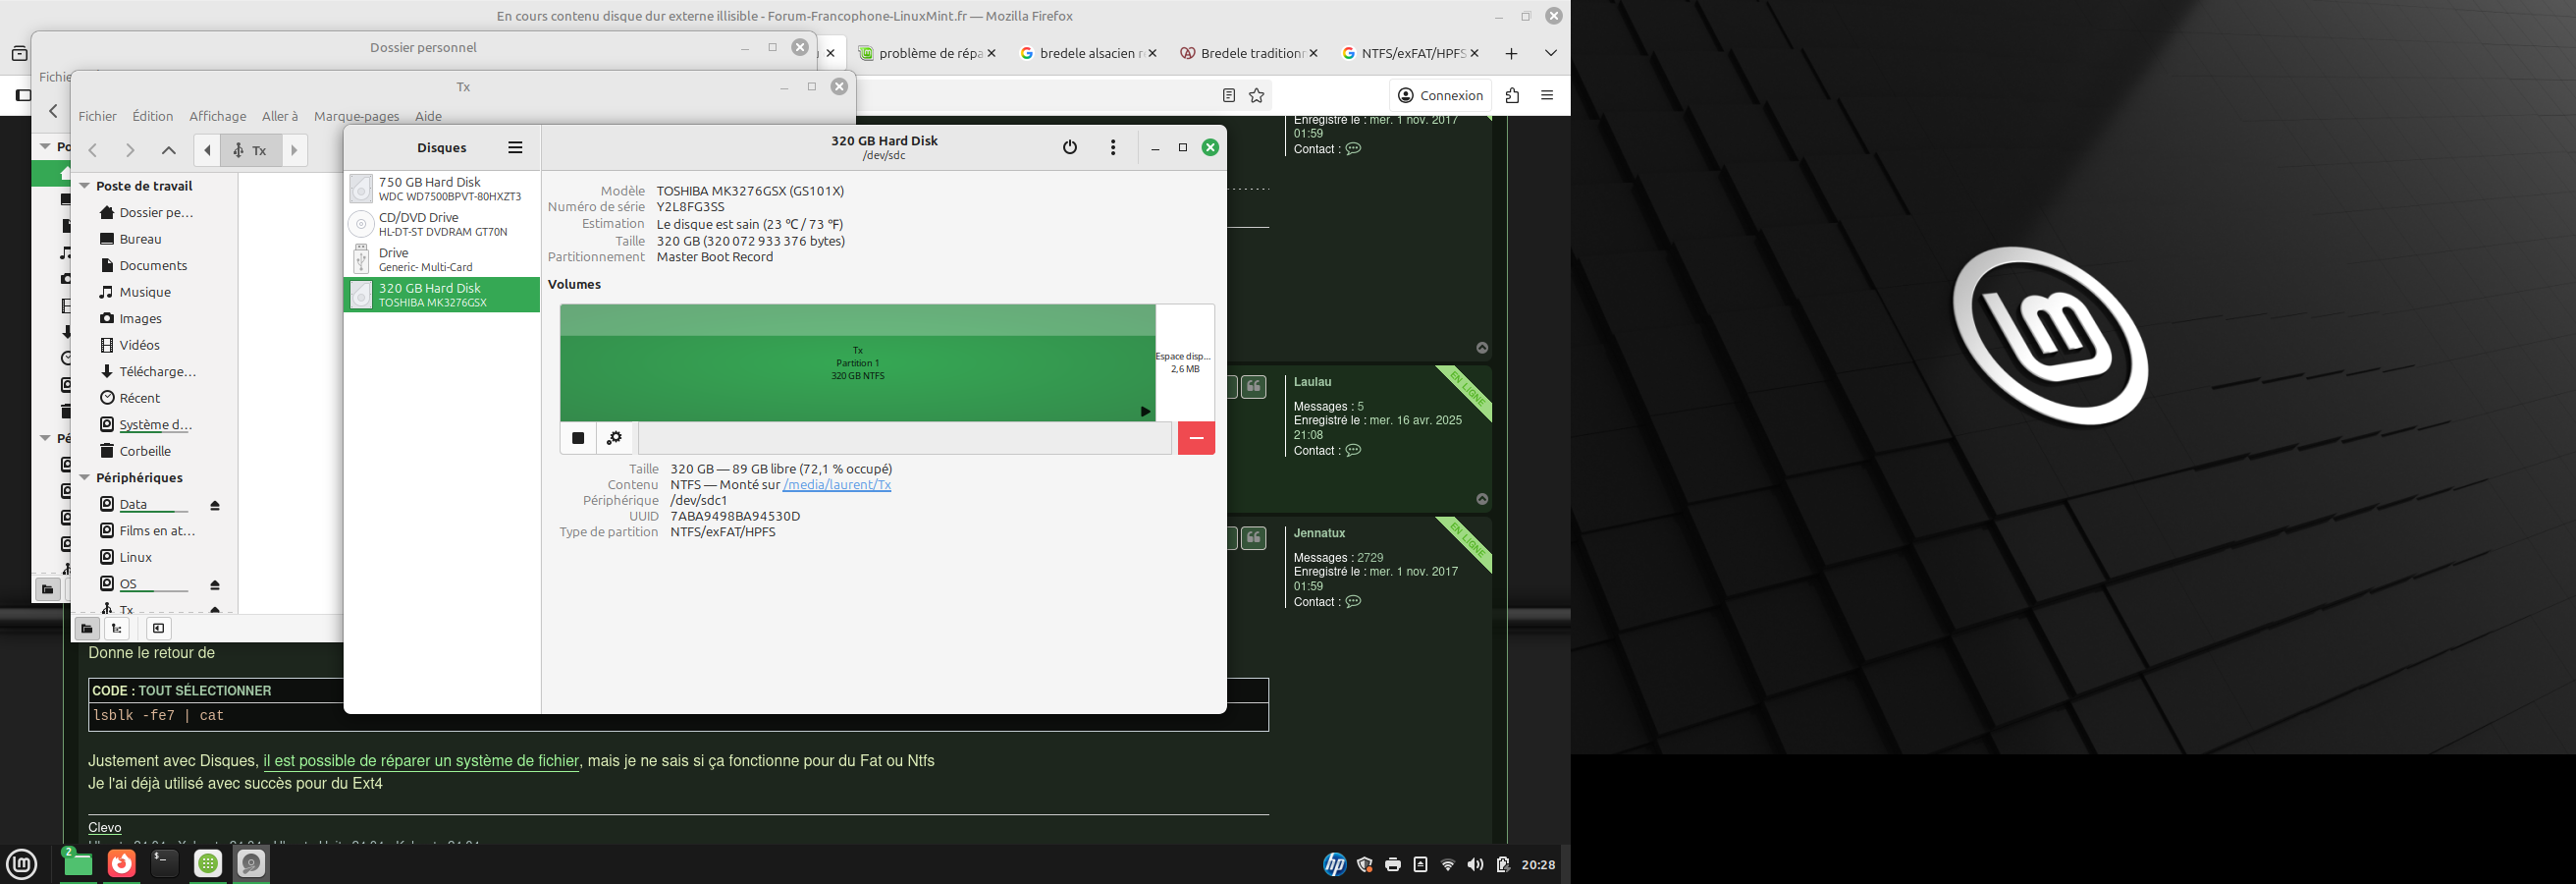Toggle the file manager tree view button
Image resolution: width=2576 pixels, height=884 pixels.
click(x=117, y=628)
